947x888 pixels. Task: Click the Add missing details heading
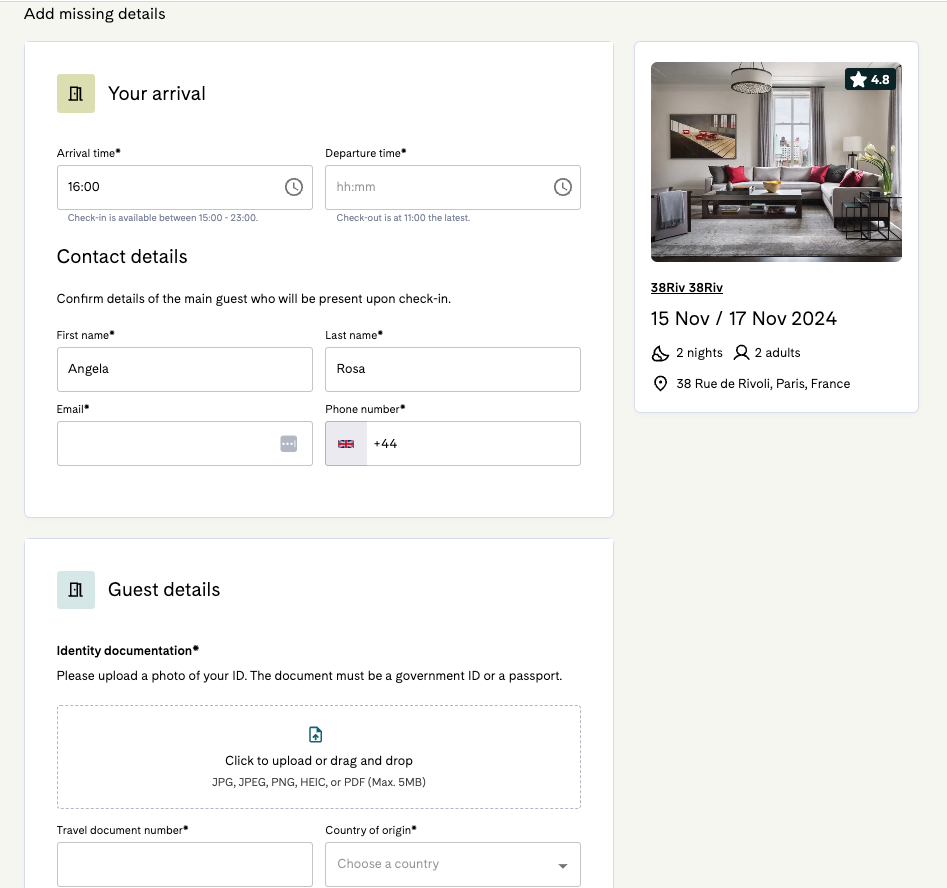[x=94, y=14]
